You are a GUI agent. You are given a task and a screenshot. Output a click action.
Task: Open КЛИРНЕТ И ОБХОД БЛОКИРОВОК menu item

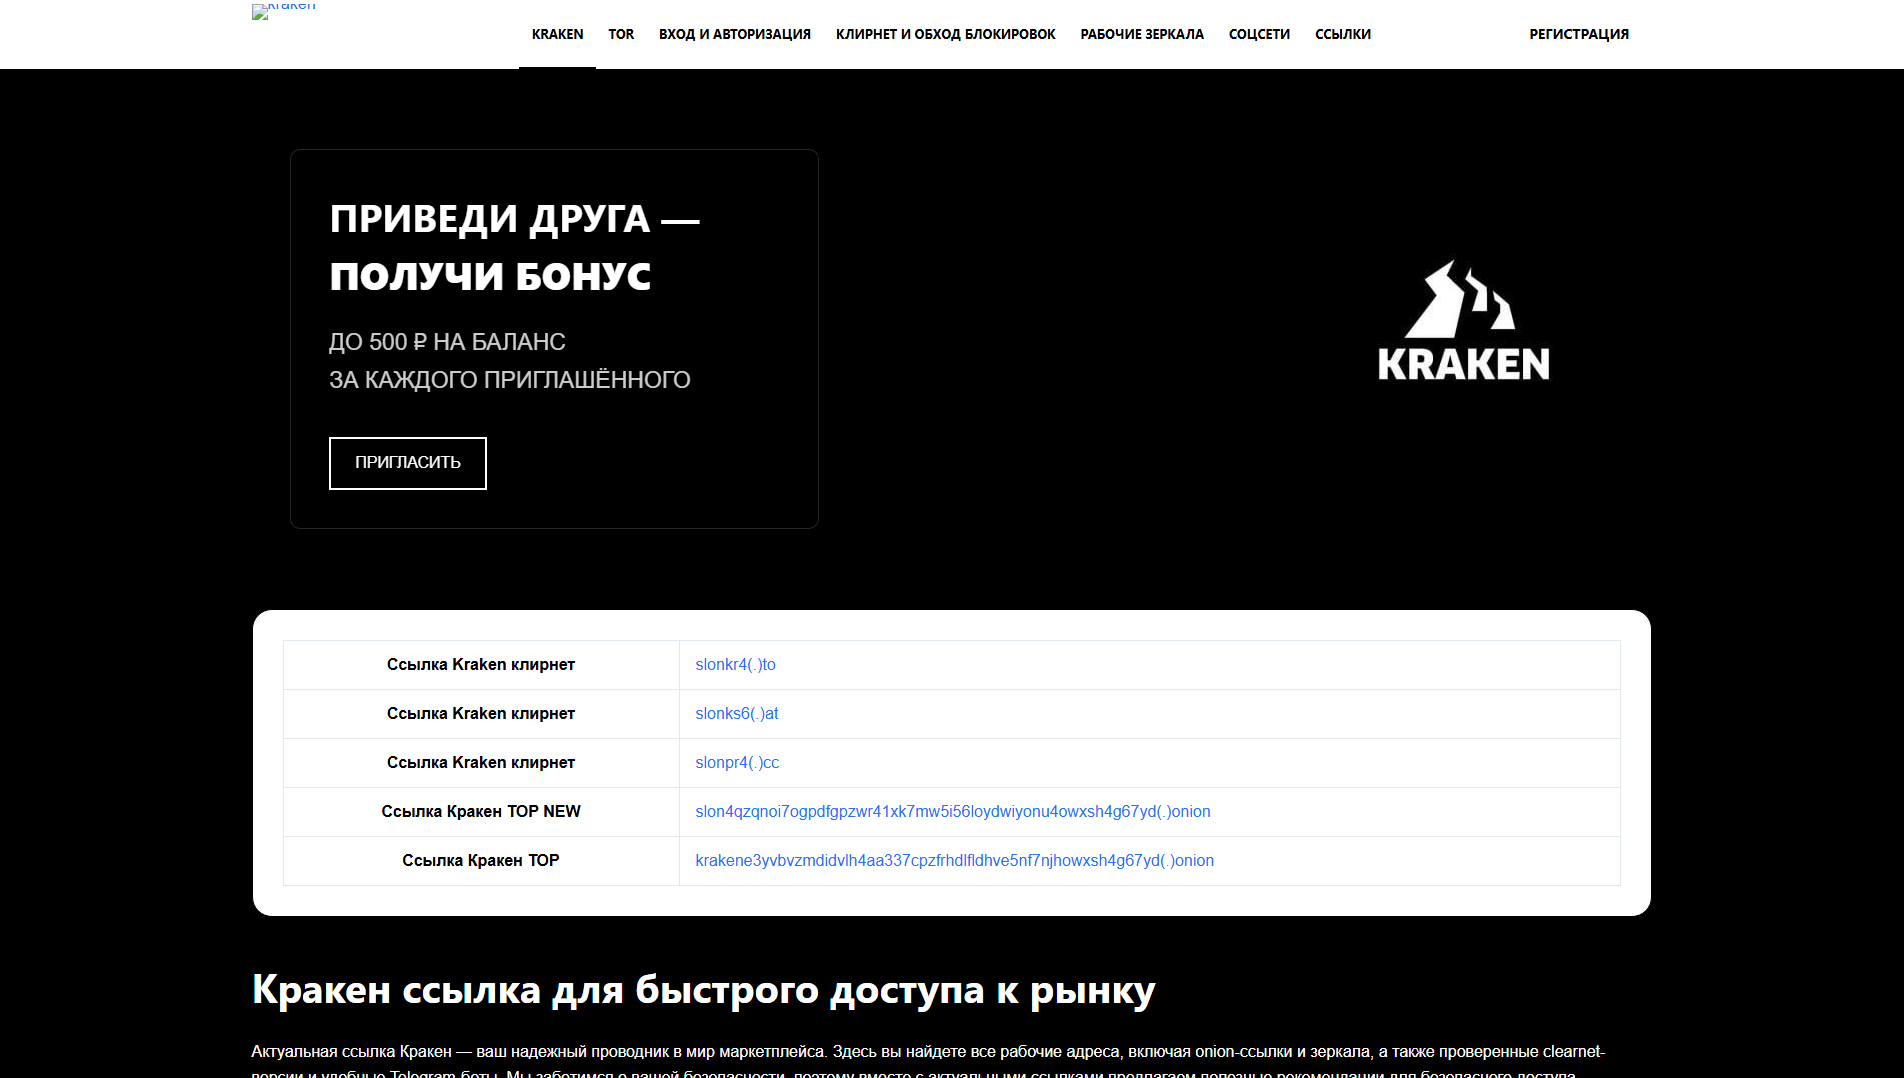point(946,34)
